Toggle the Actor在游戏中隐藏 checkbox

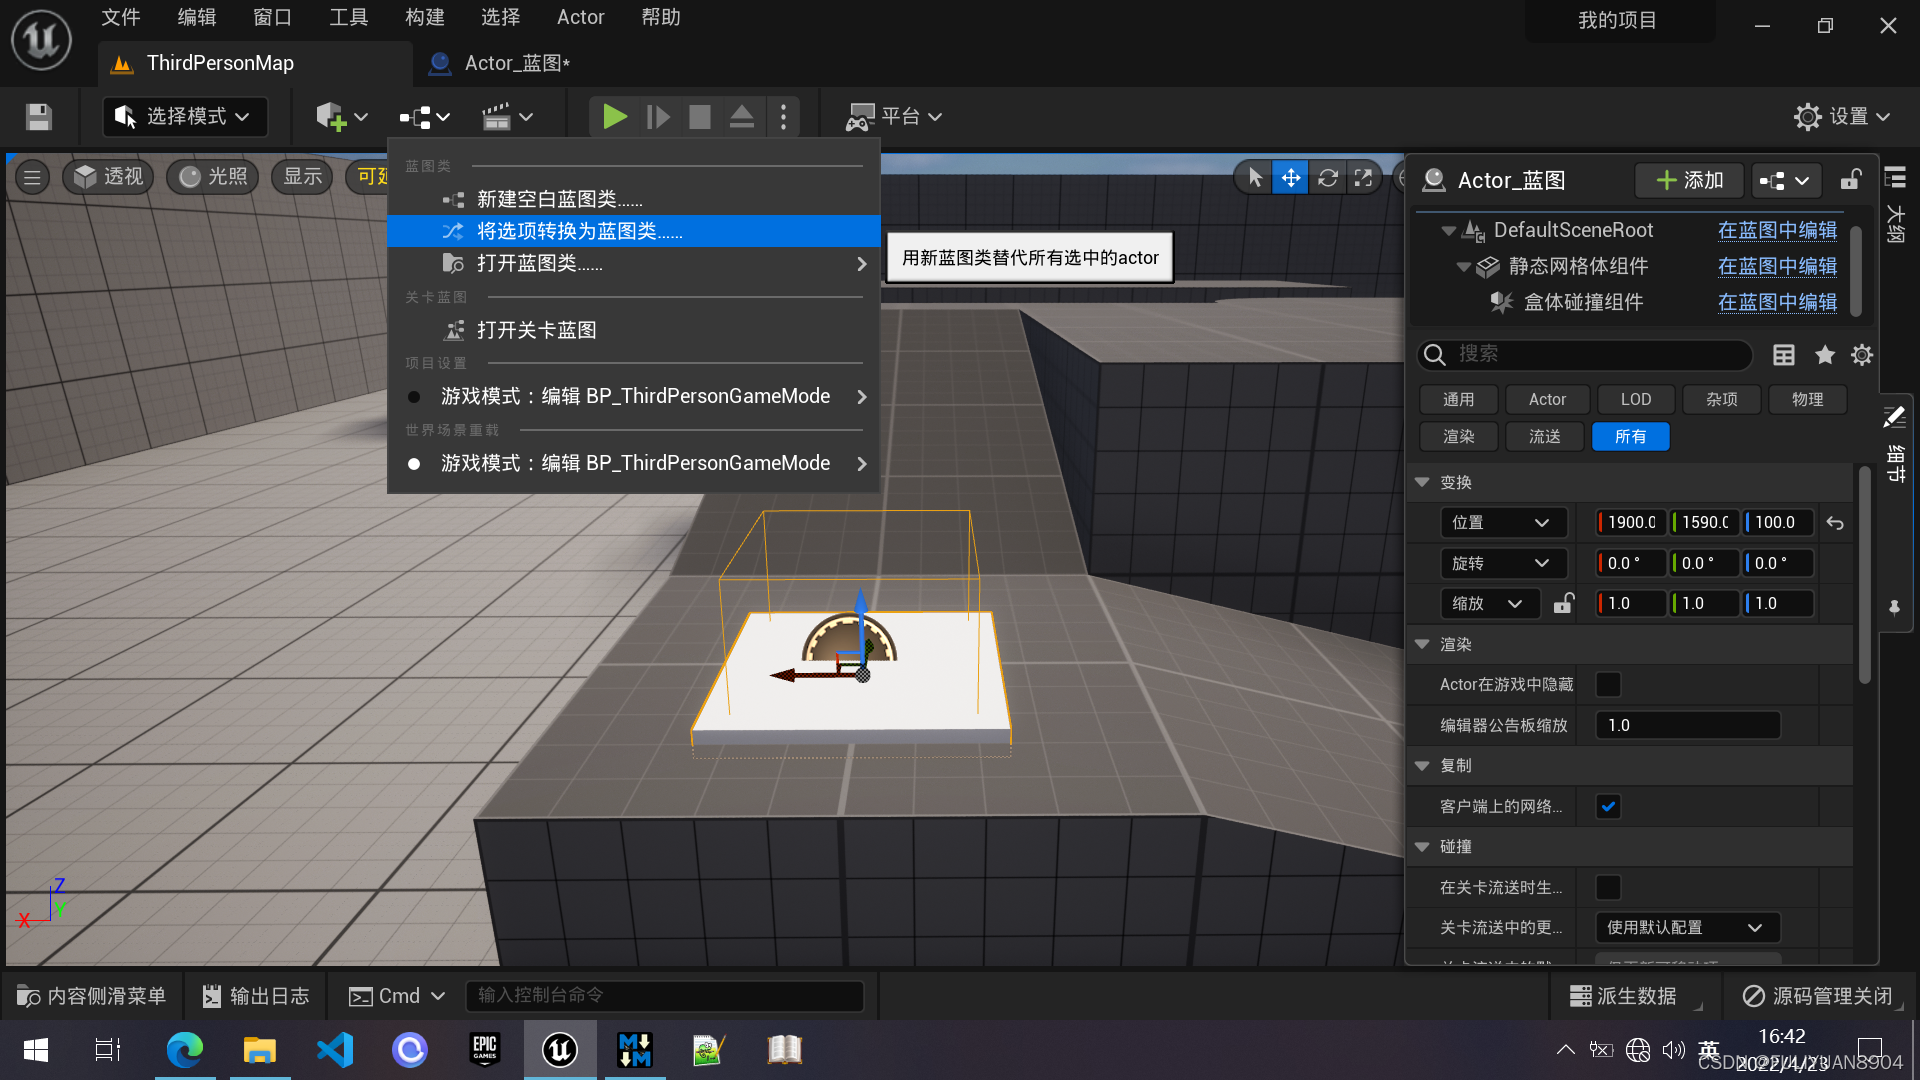[1608, 684]
